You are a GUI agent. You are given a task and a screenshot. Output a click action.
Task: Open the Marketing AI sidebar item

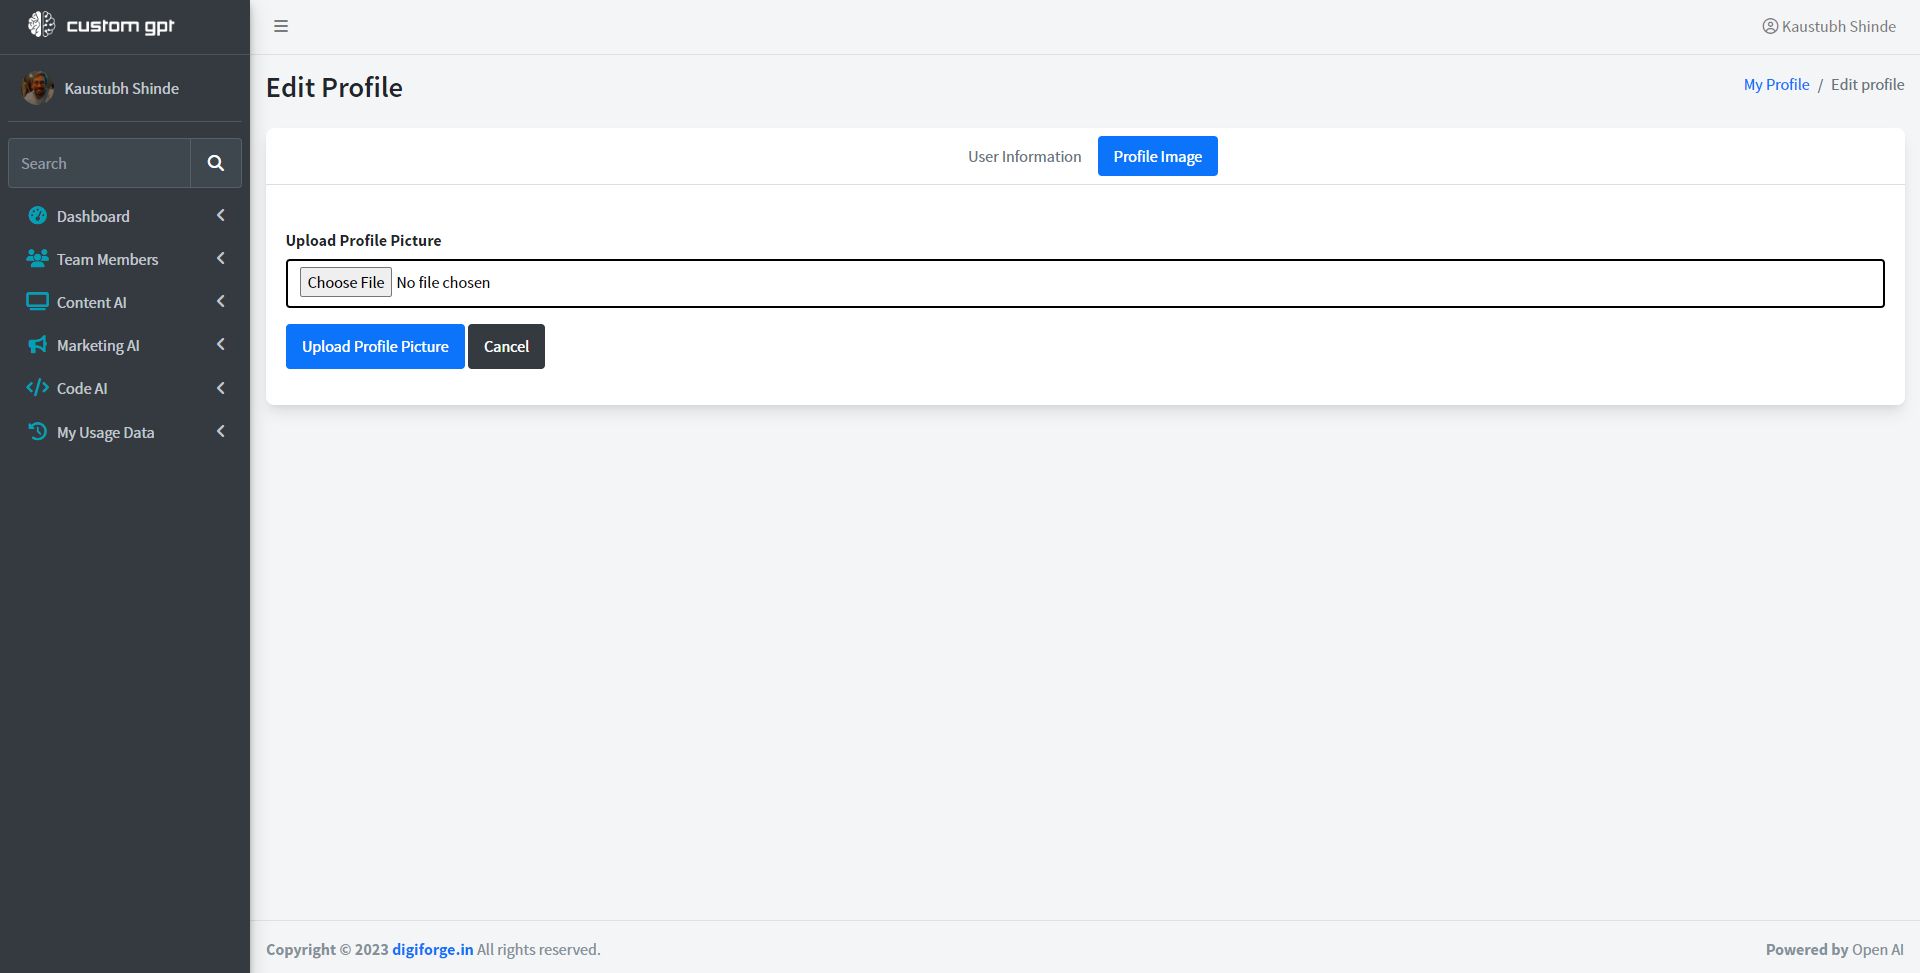[x=125, y=345]
